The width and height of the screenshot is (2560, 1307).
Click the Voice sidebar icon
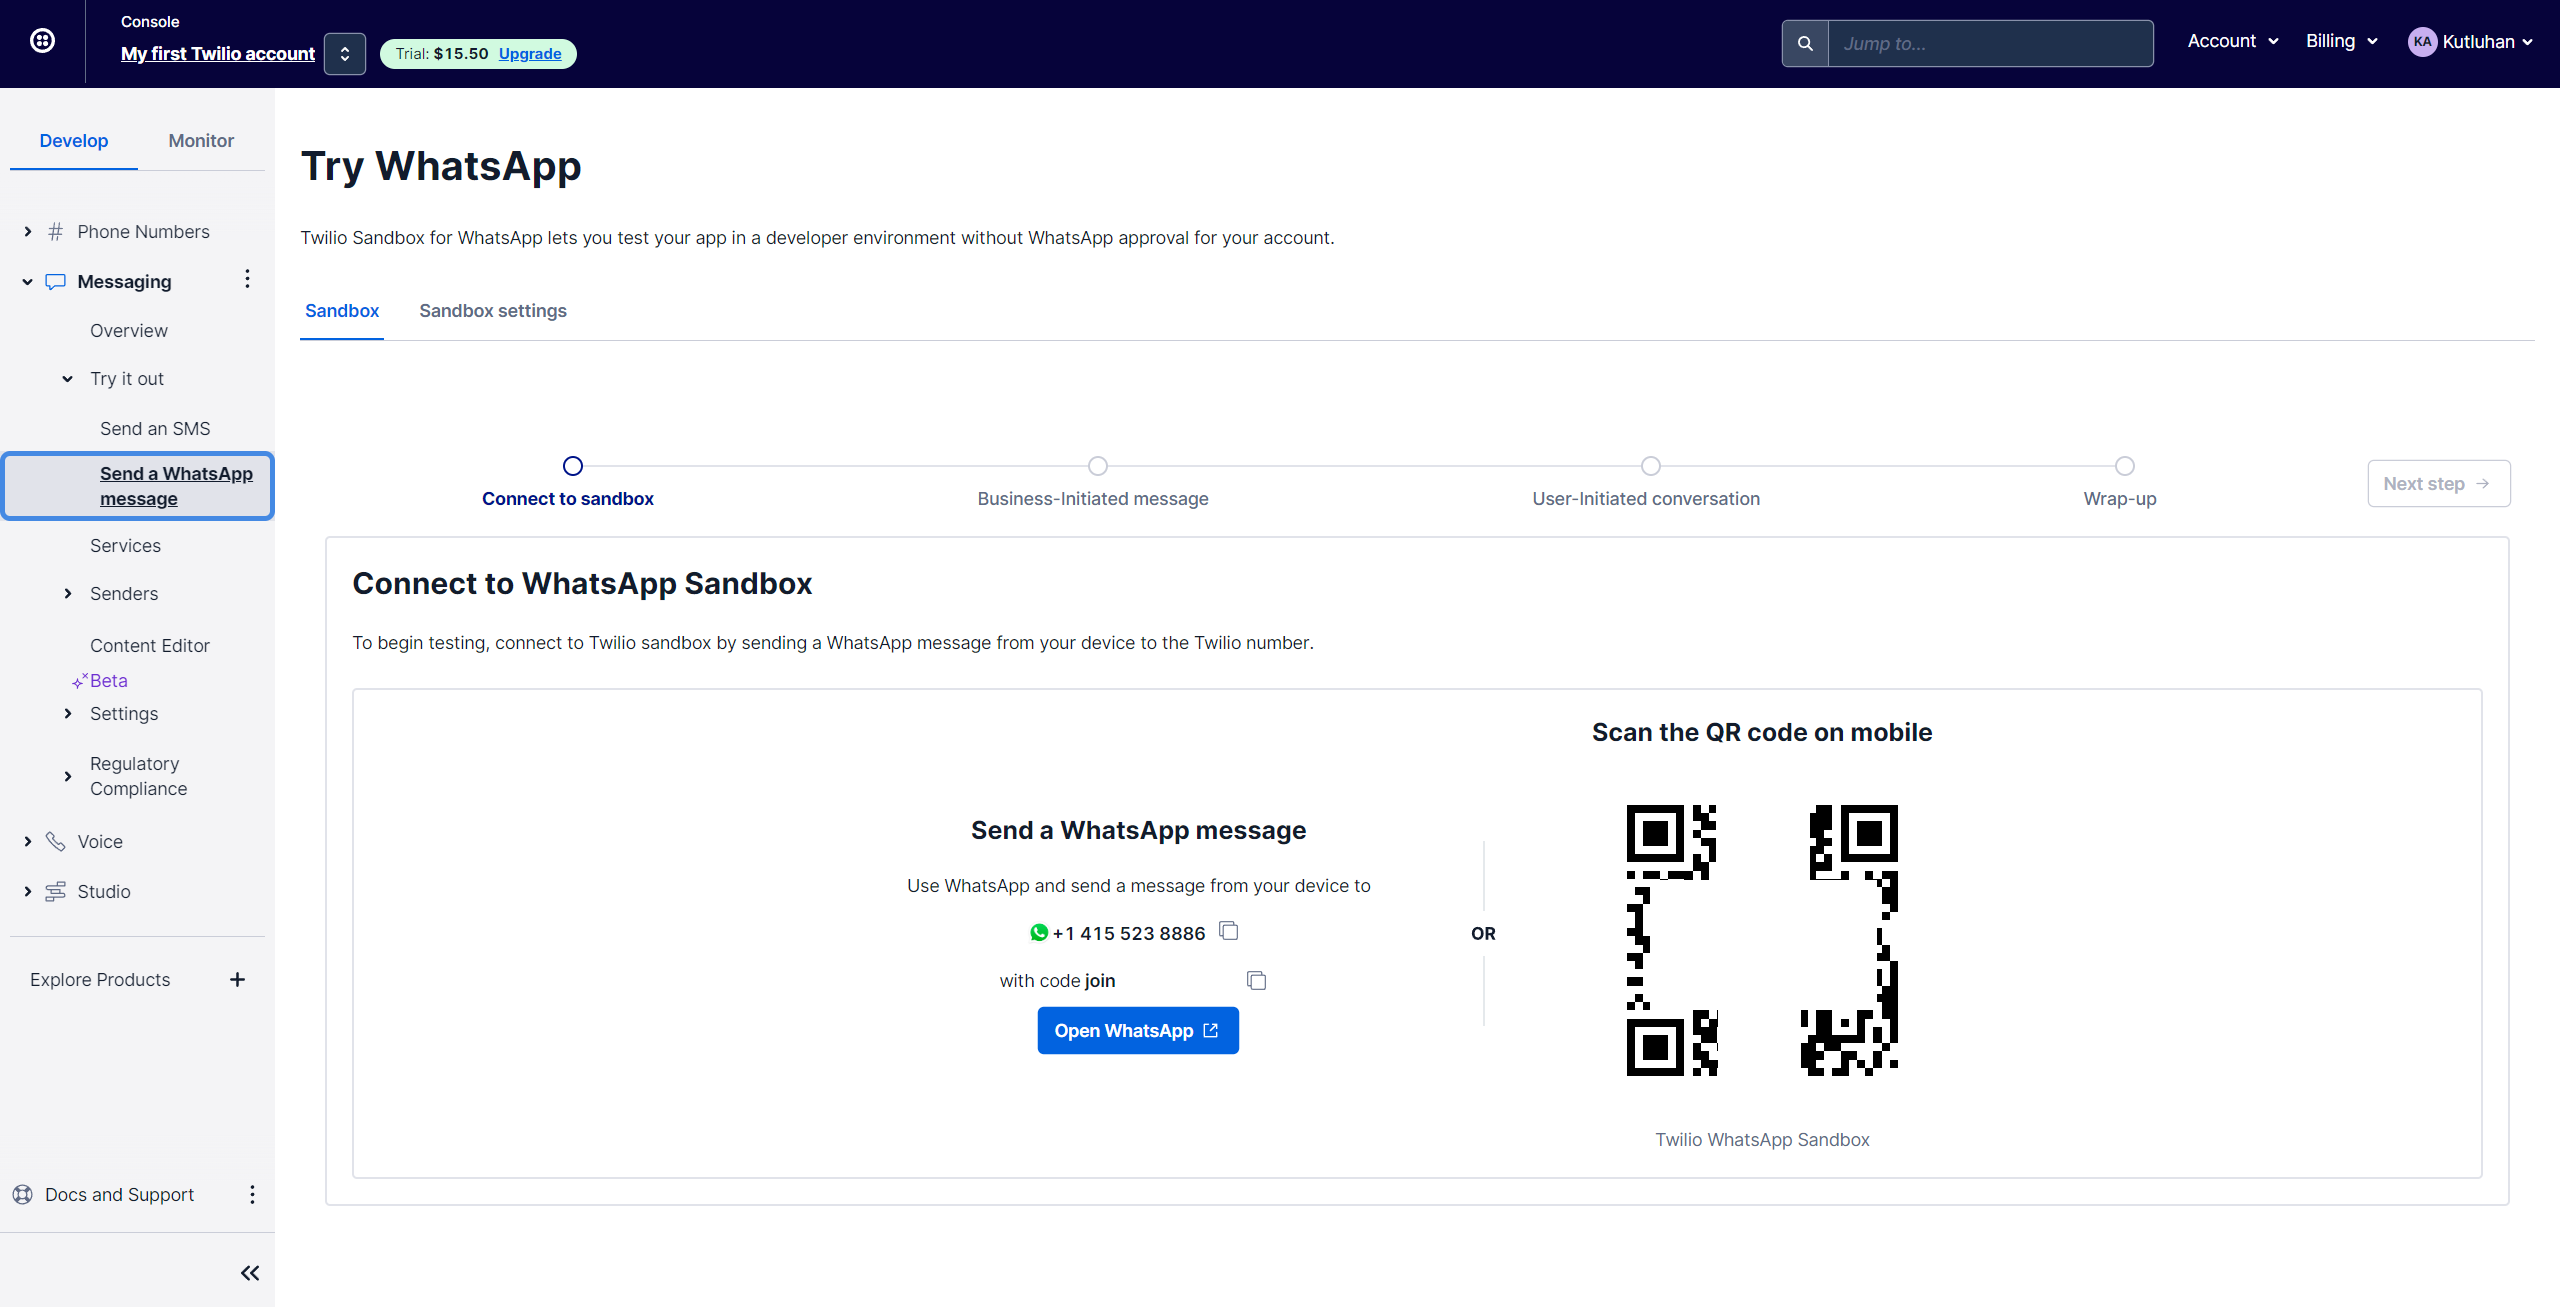click(55, 840)
